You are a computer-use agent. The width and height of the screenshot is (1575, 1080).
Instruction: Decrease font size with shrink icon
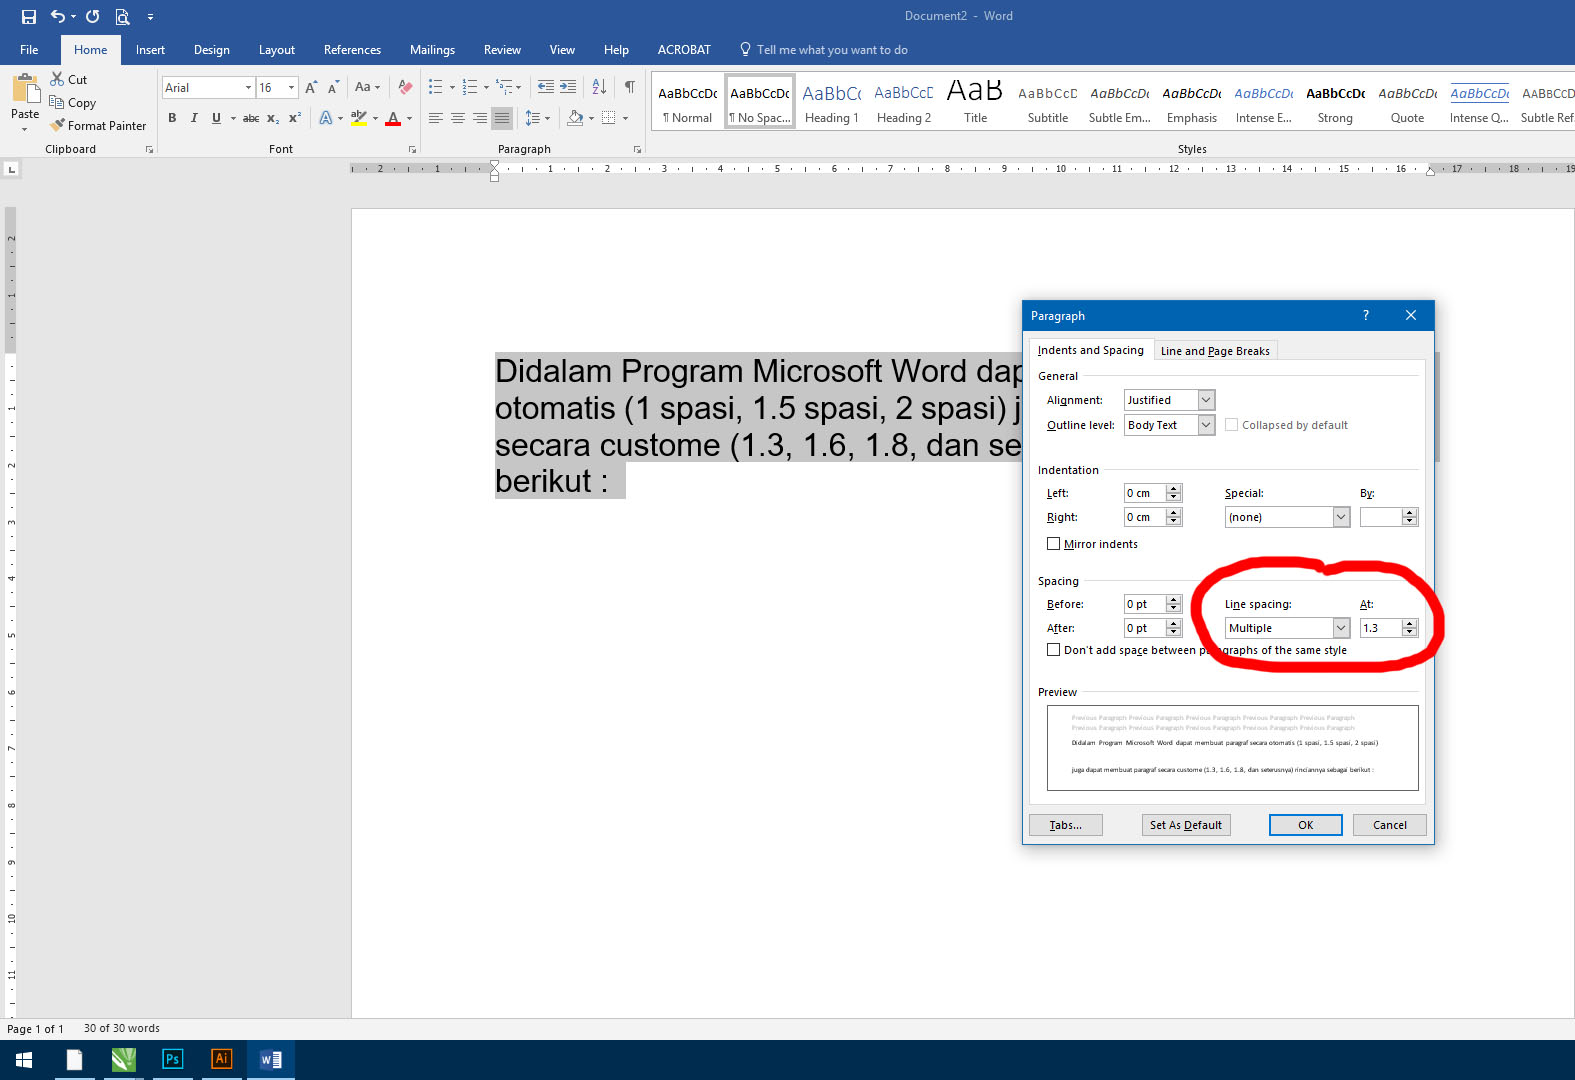(333, 88)
